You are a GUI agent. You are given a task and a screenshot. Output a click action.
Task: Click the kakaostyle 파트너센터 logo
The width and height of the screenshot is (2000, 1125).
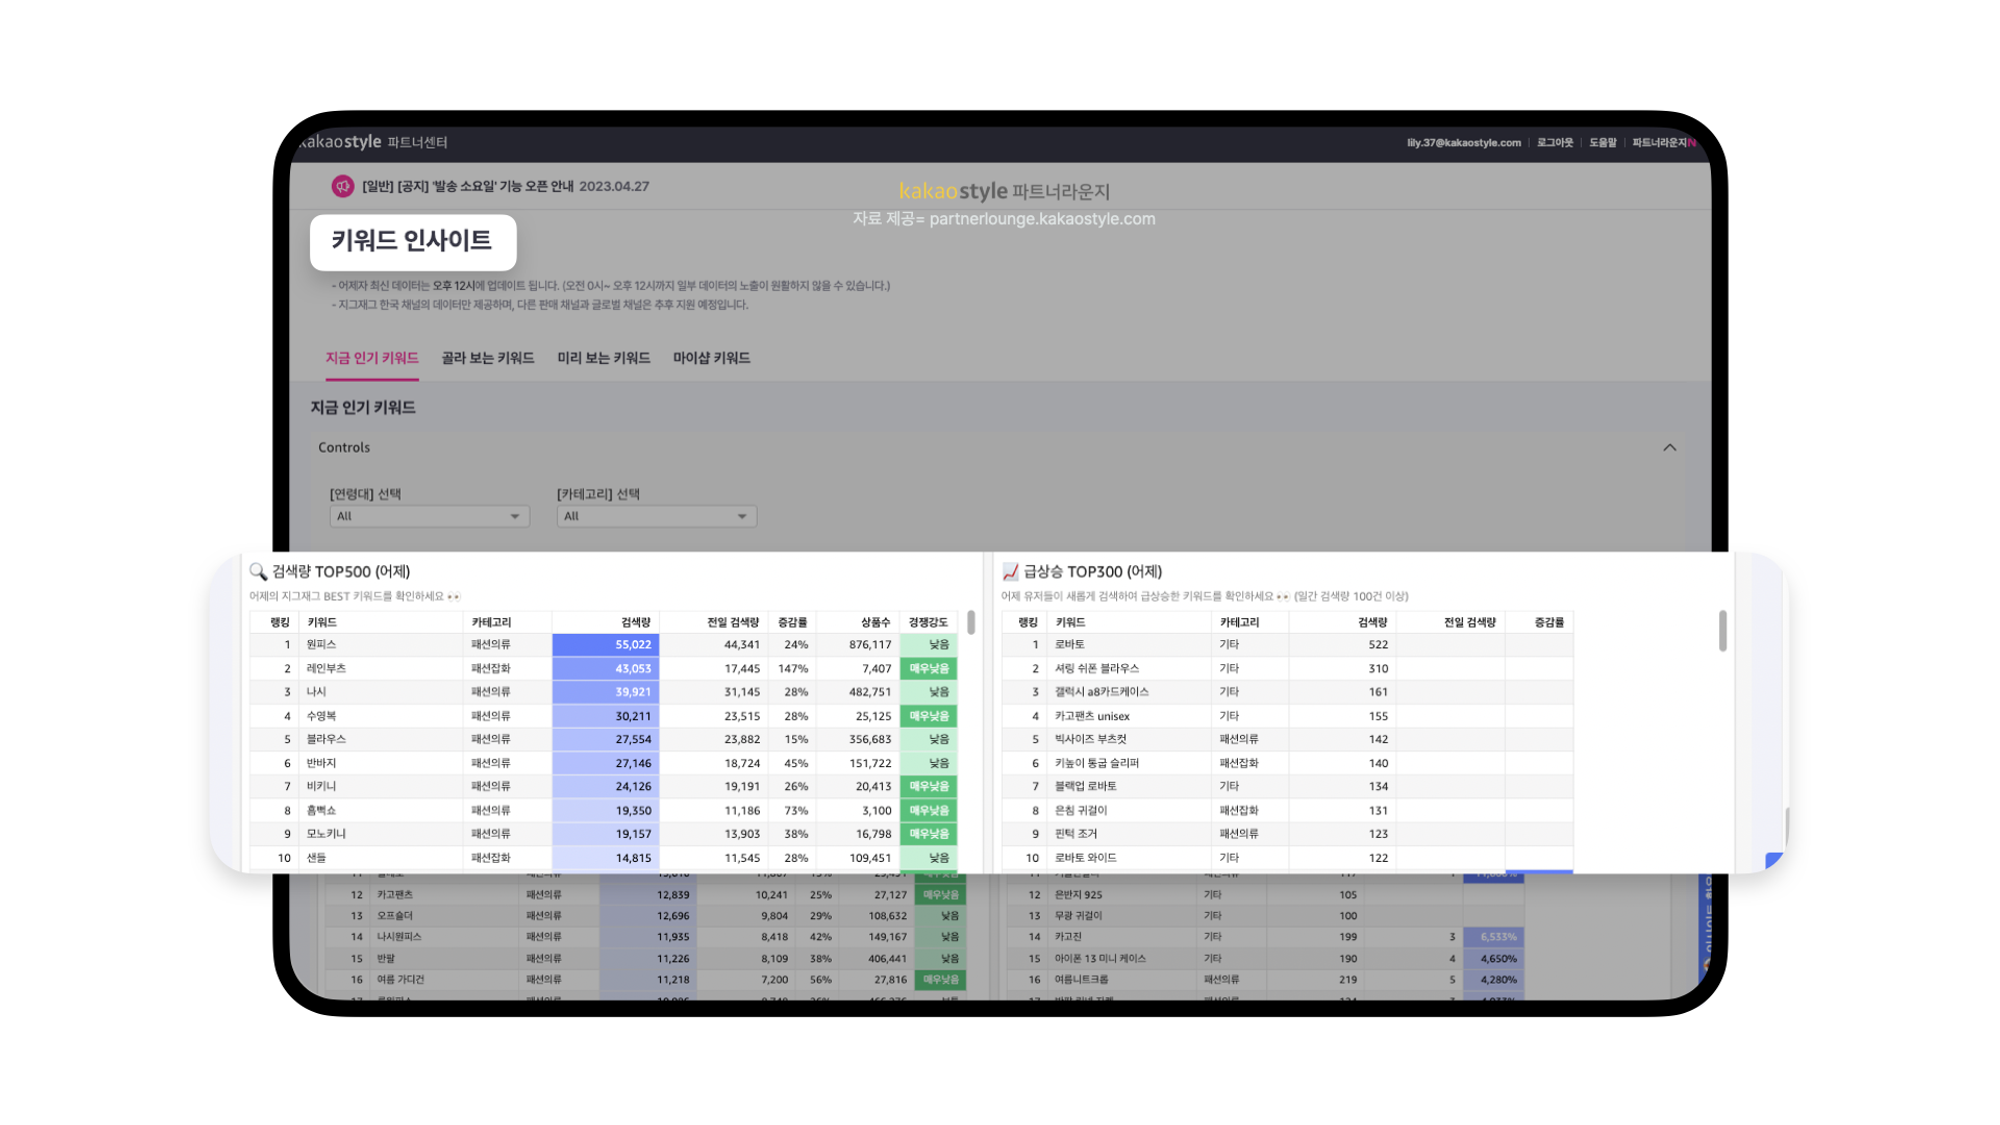click(x=374, y=142)
